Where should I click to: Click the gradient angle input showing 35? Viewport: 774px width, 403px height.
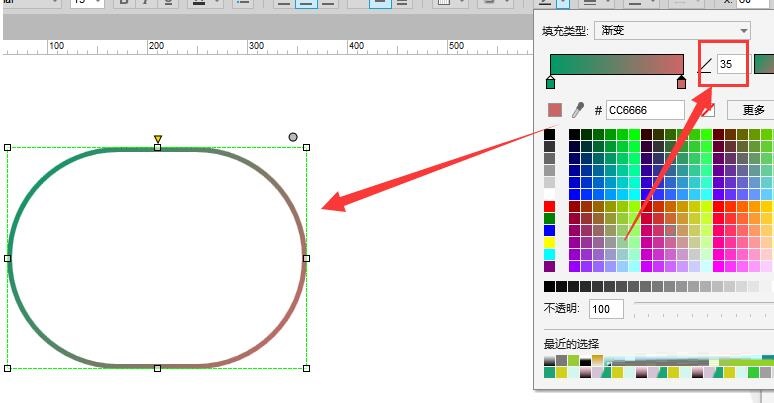click(732, 64)
